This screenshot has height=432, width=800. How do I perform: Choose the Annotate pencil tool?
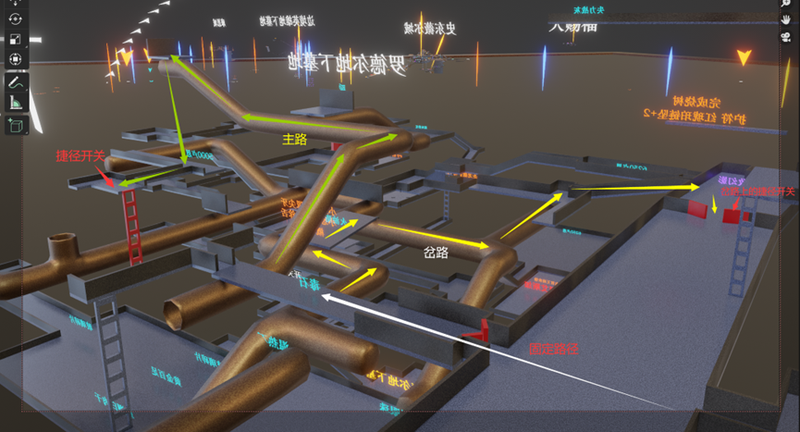15,83
